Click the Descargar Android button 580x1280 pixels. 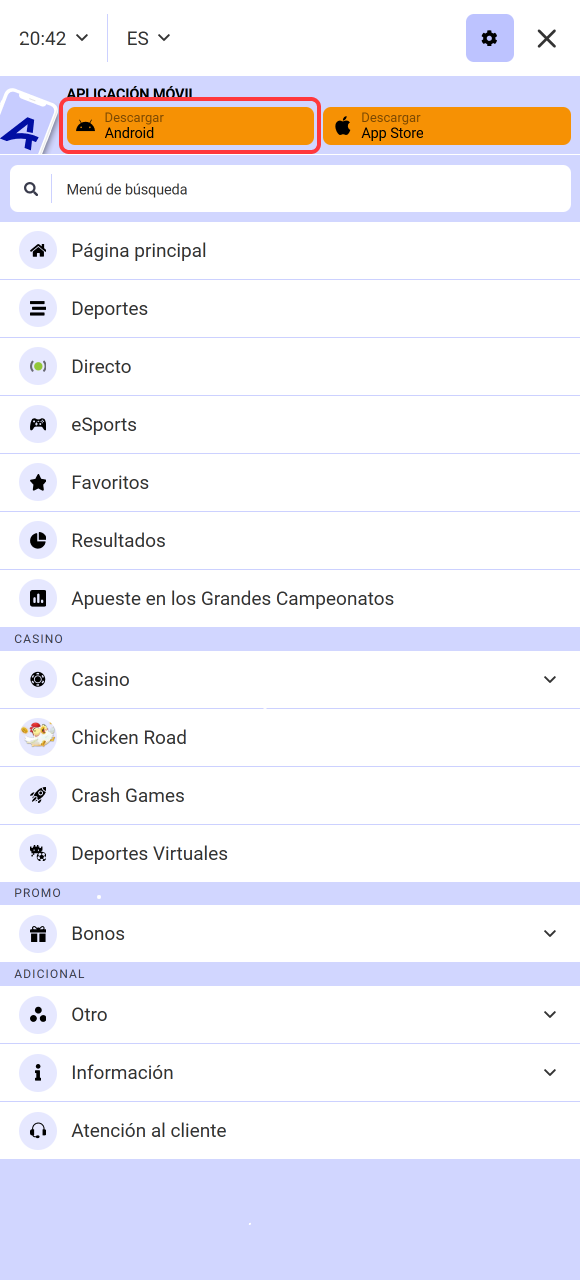pos(190,125)
